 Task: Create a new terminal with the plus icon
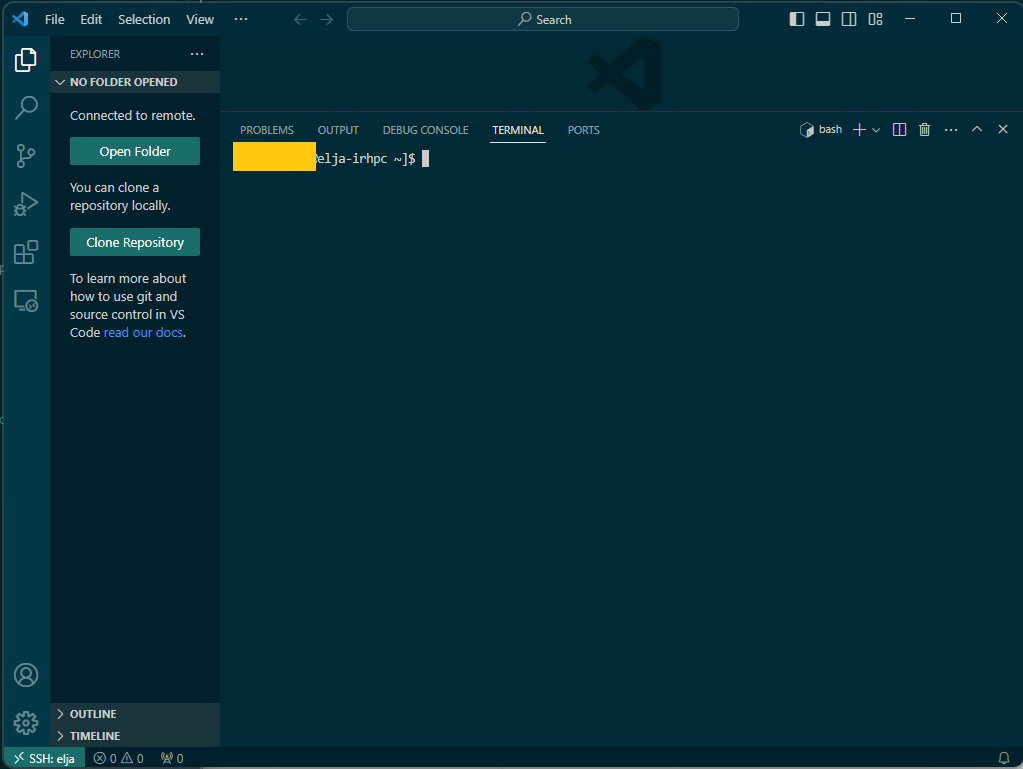[x=857, y=129]
